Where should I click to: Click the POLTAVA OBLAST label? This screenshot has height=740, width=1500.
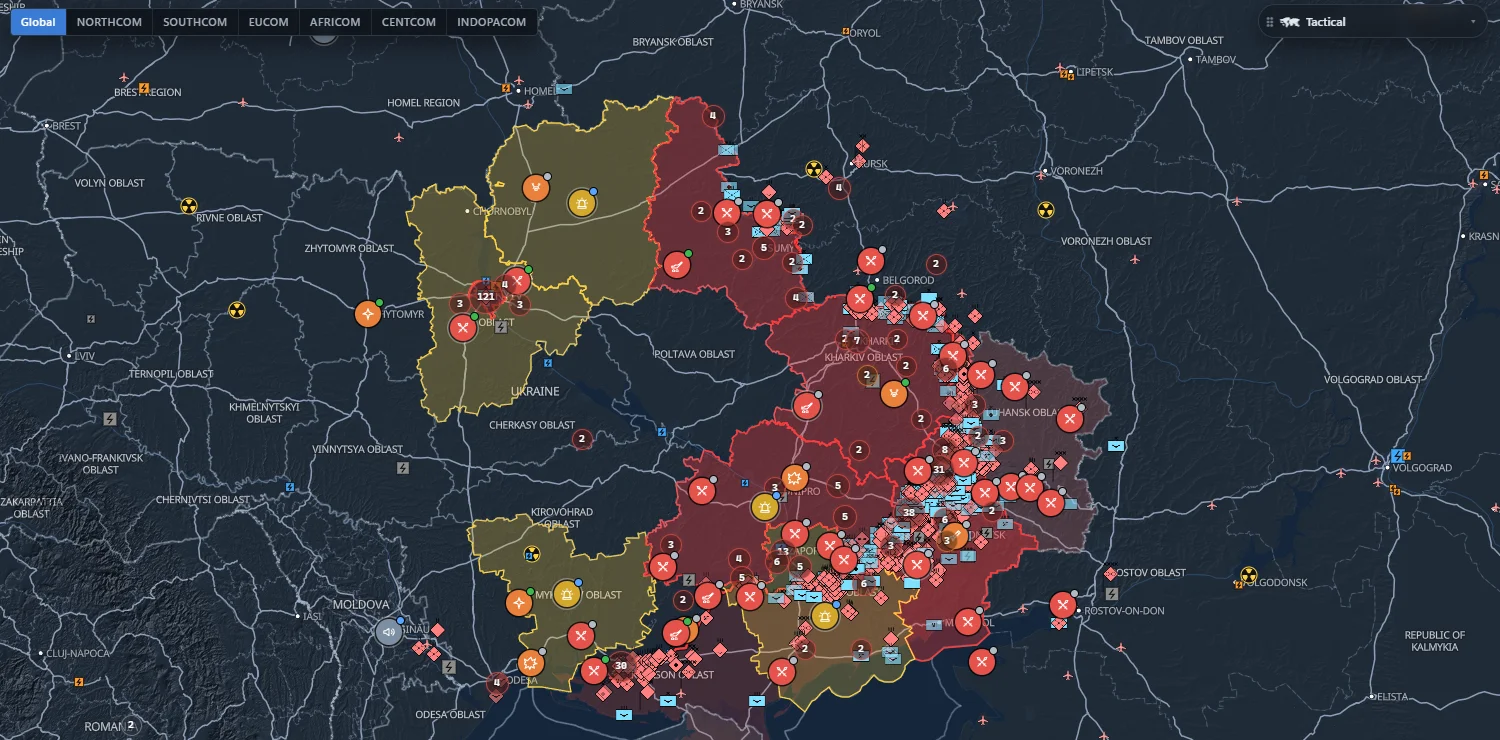[694, 354]
